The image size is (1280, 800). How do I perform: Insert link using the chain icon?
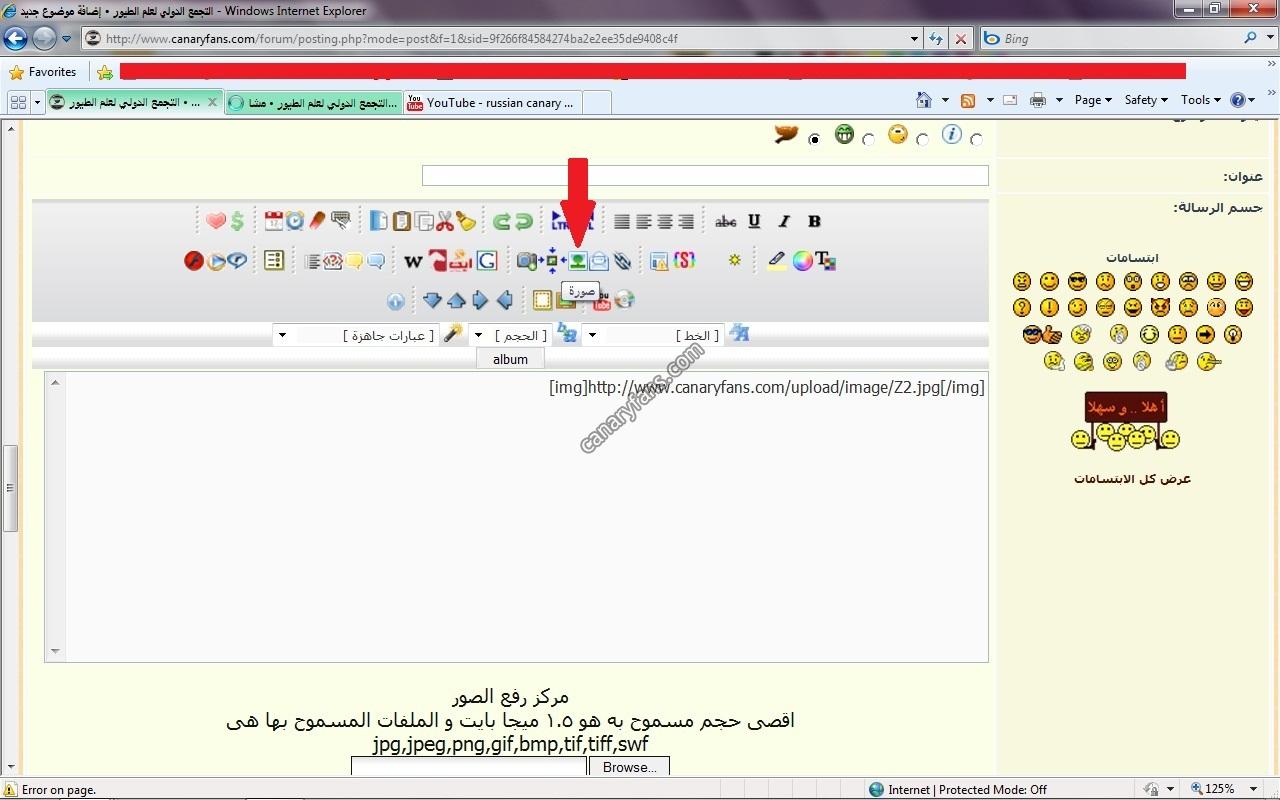coord(622,261)
